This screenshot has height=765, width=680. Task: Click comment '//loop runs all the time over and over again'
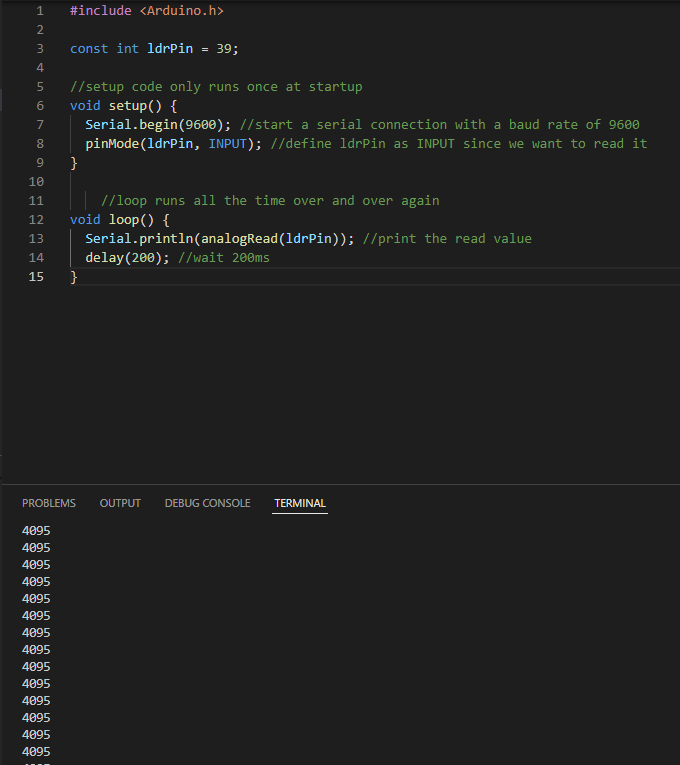pyautogui.click(x=270, y=201)
